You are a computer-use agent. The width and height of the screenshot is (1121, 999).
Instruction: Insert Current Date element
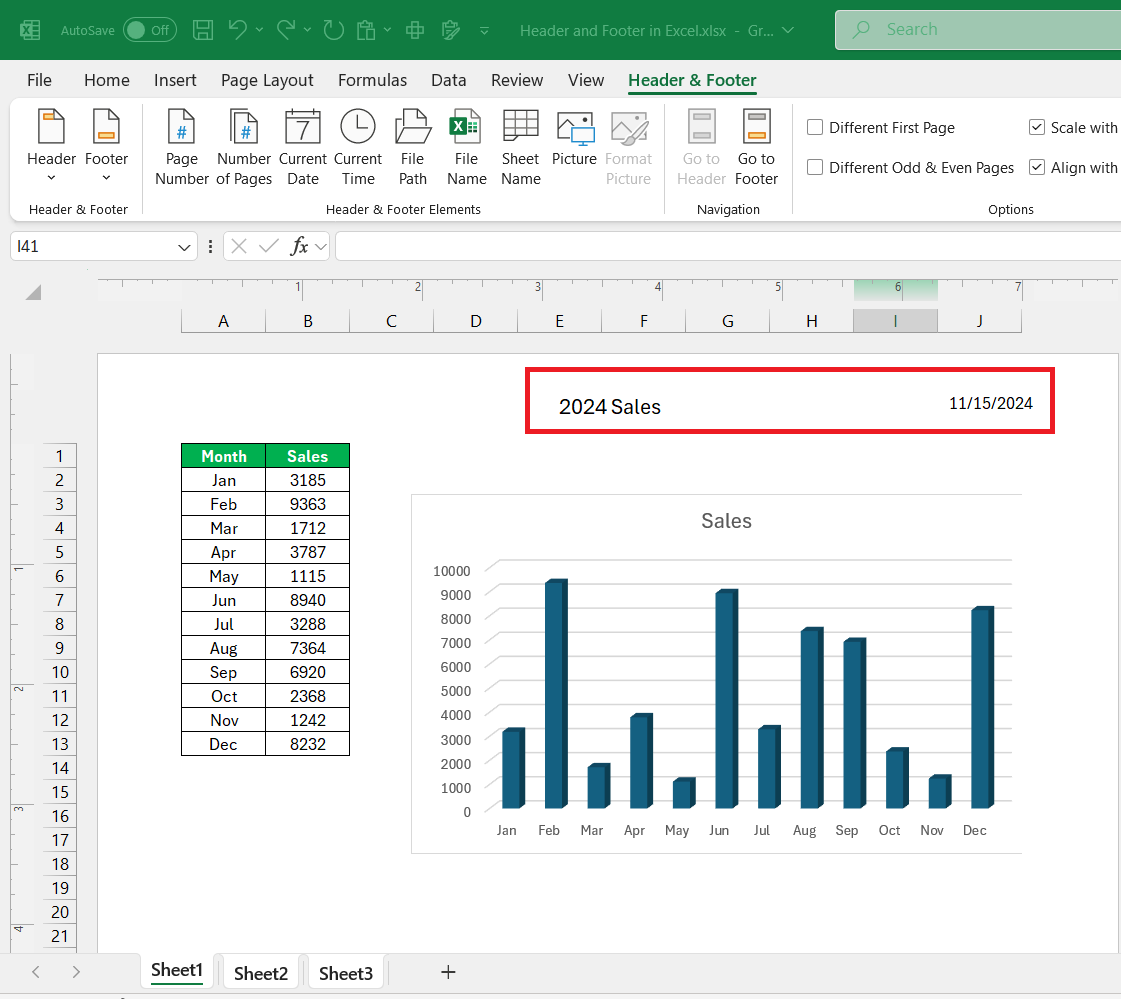[302, 147]
